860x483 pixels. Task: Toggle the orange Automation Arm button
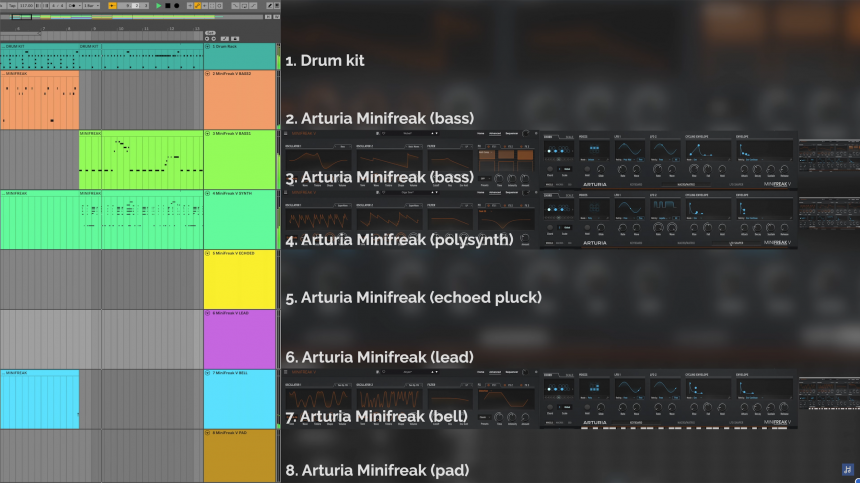tap(197, 5)
